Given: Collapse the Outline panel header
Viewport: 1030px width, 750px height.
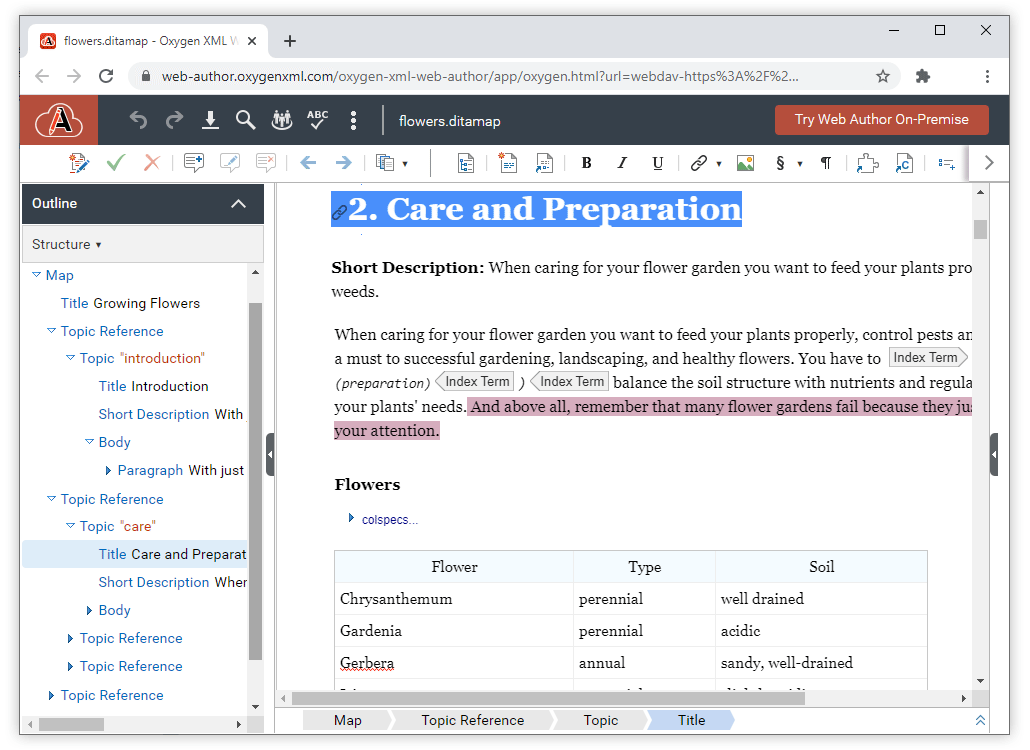Looking at the screenshot, I should click(238, 204).
